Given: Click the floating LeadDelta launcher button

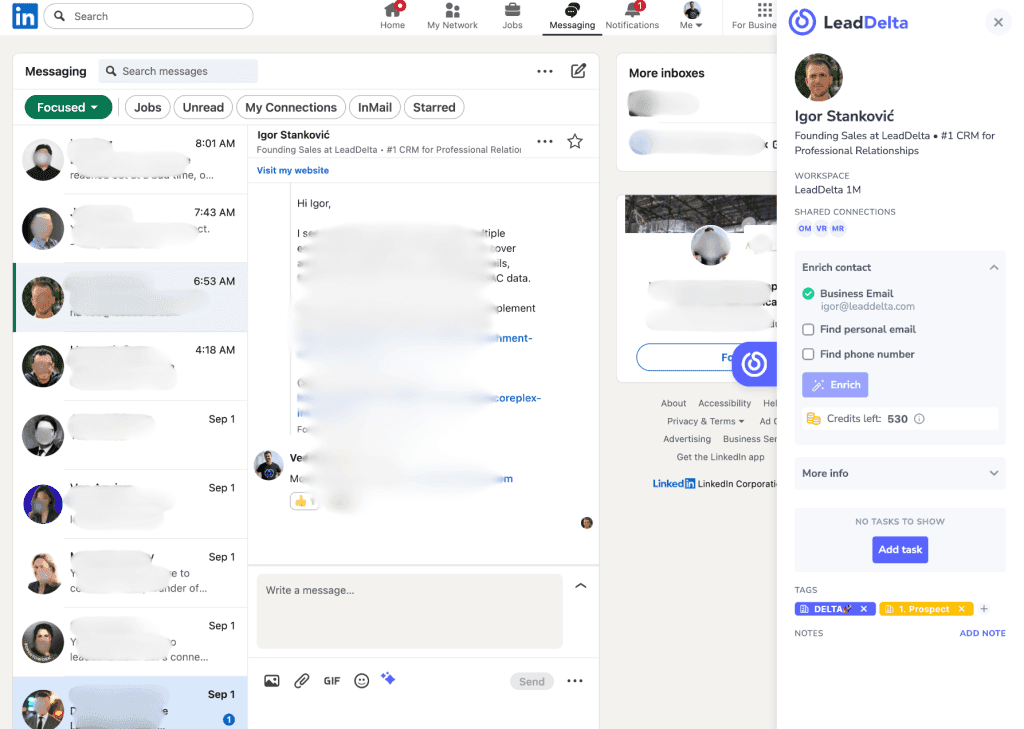Looking at the screenshot, I should click(x=754, y=364).
